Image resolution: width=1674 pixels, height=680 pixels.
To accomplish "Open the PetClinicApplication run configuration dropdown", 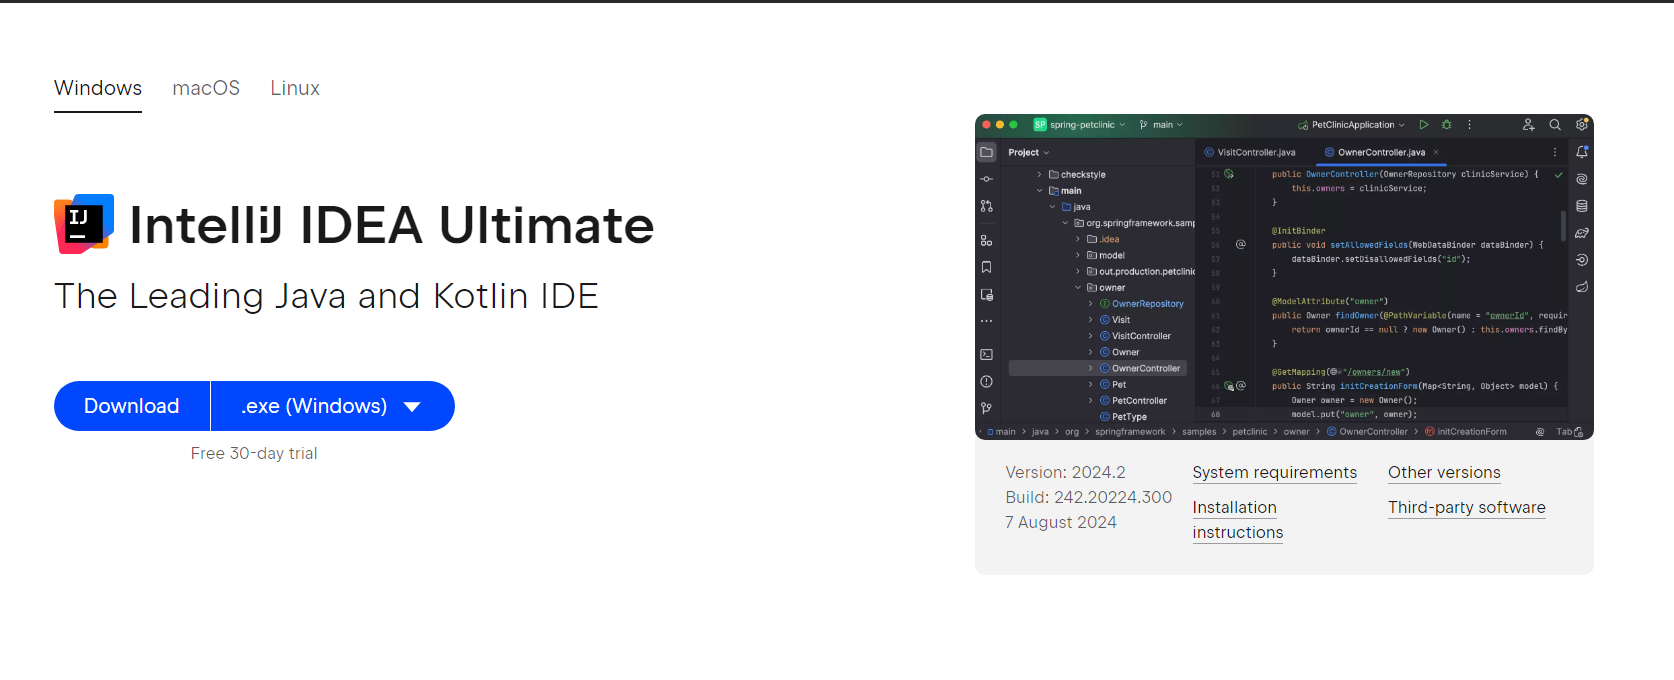I will pos(1351,125).
